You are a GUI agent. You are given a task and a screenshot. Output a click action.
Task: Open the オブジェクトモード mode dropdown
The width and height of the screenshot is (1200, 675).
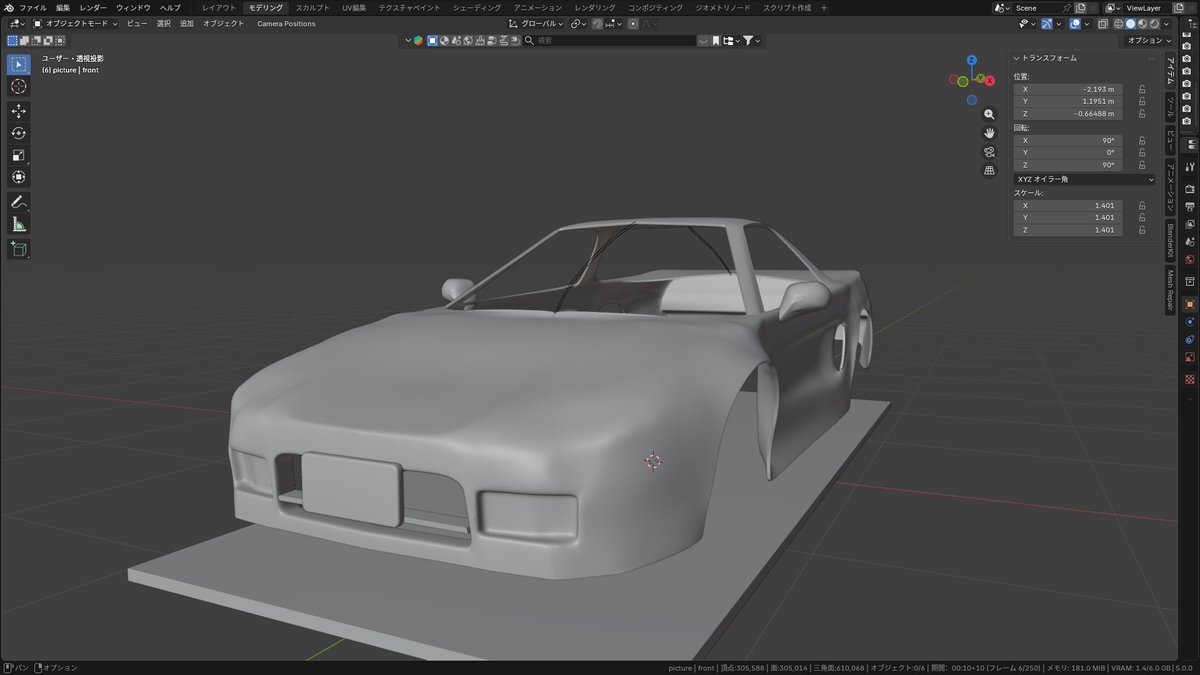[x=75, y=23]
